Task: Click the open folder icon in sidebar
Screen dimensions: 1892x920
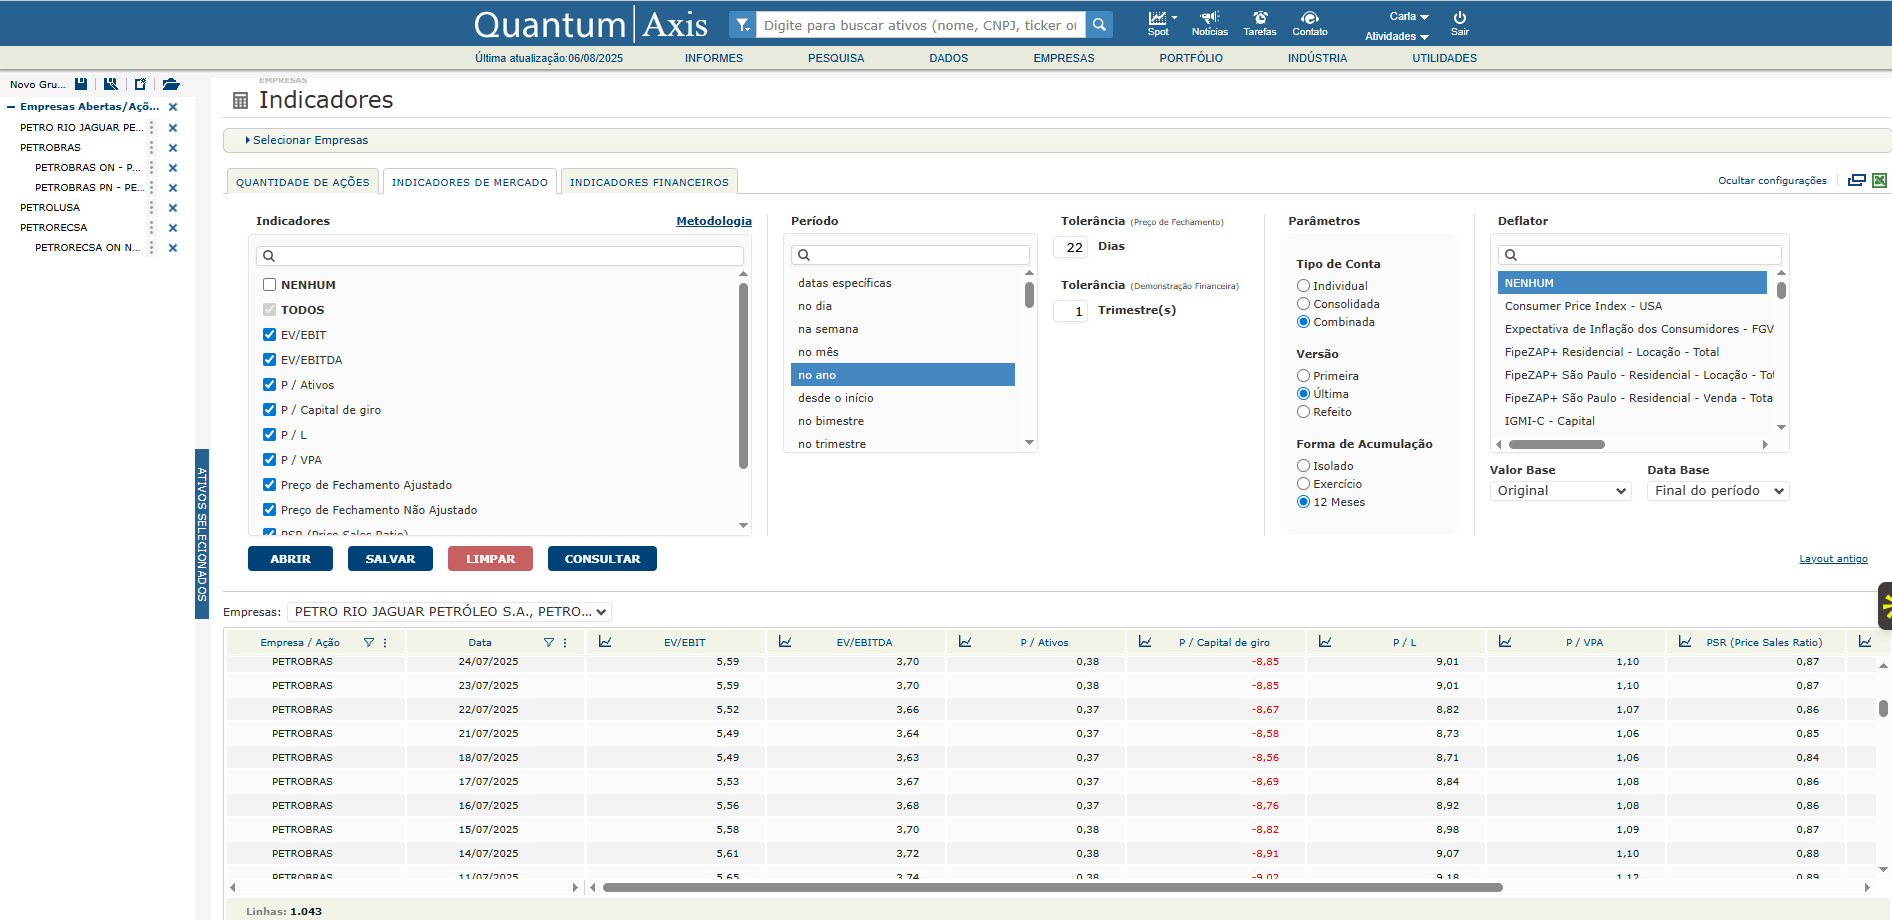Action: click(171, 84)
